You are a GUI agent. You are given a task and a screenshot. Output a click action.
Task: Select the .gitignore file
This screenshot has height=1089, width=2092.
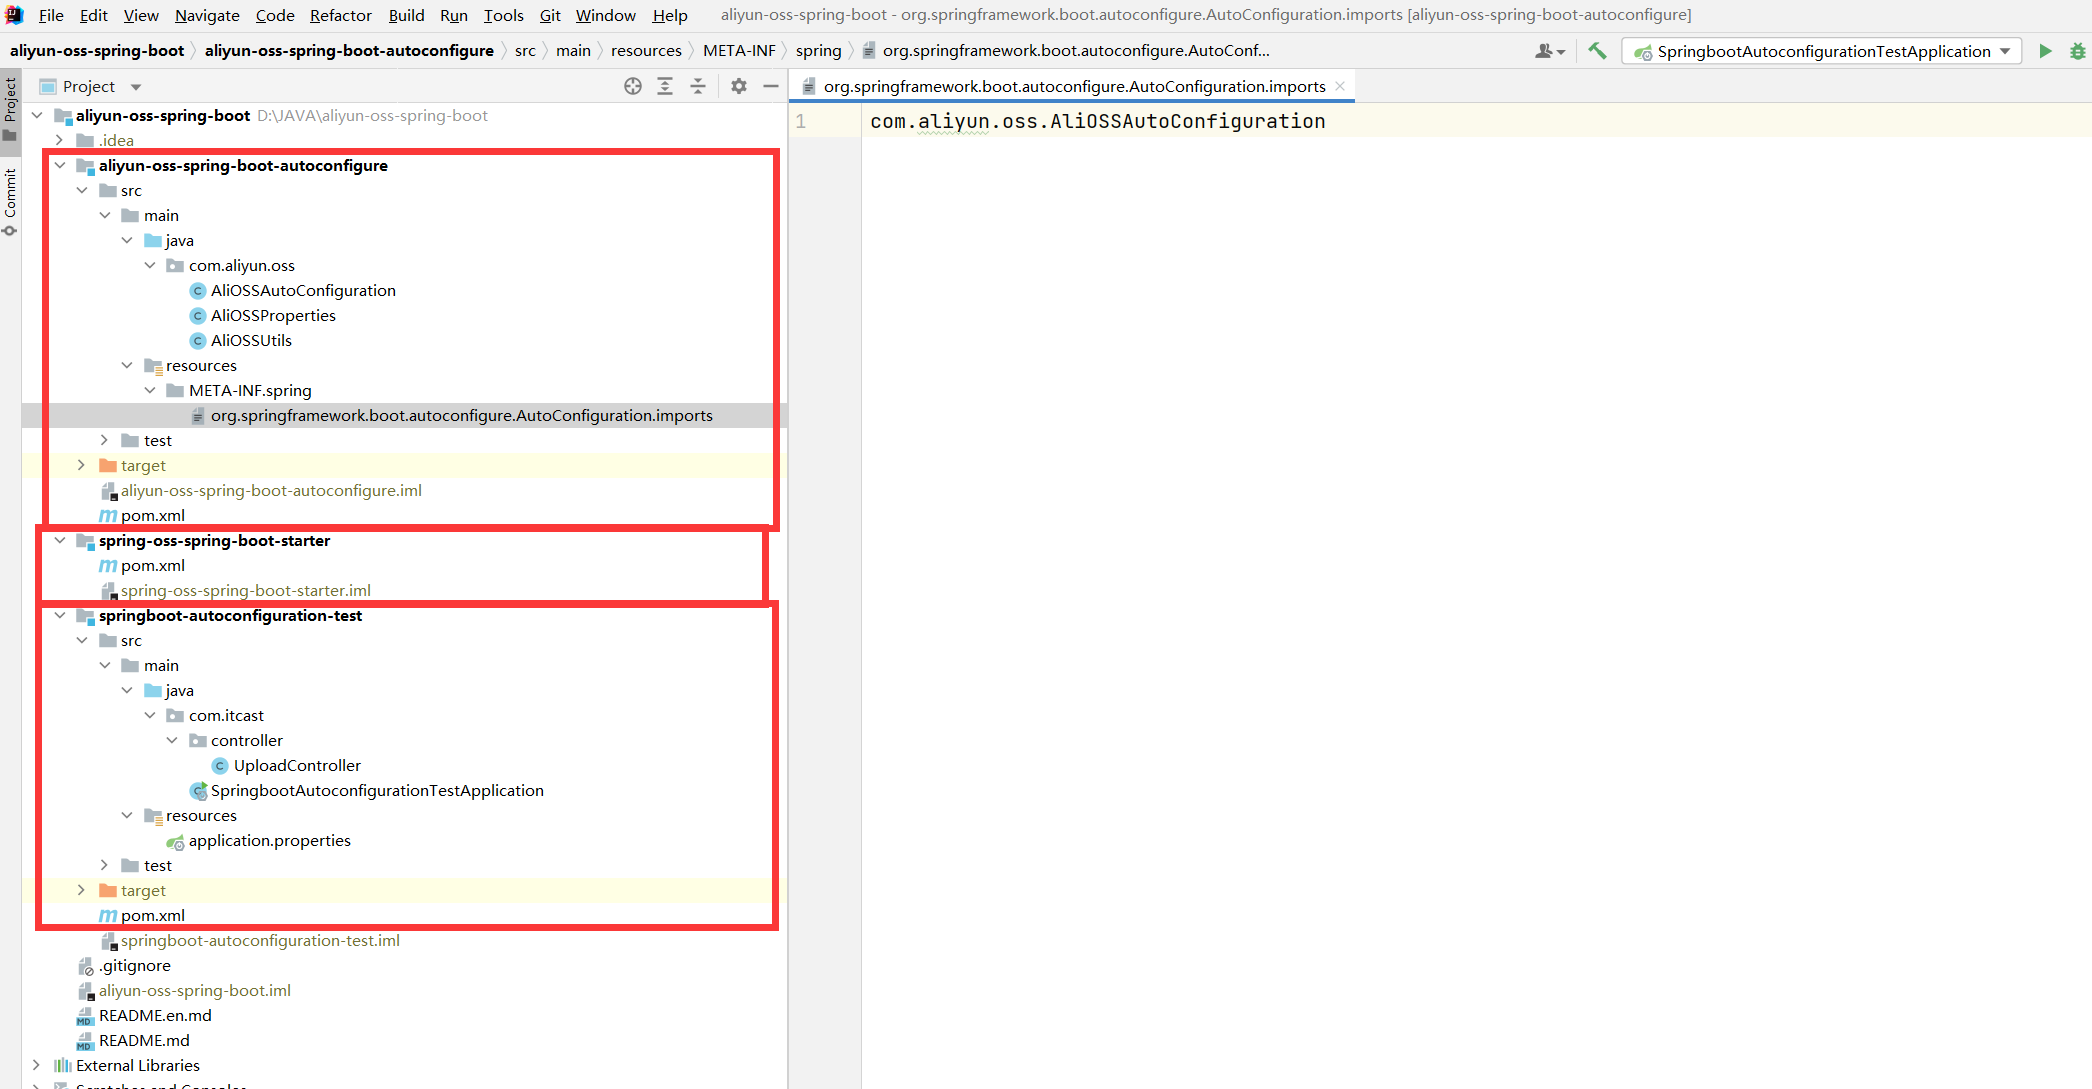[x=134, y=965]
